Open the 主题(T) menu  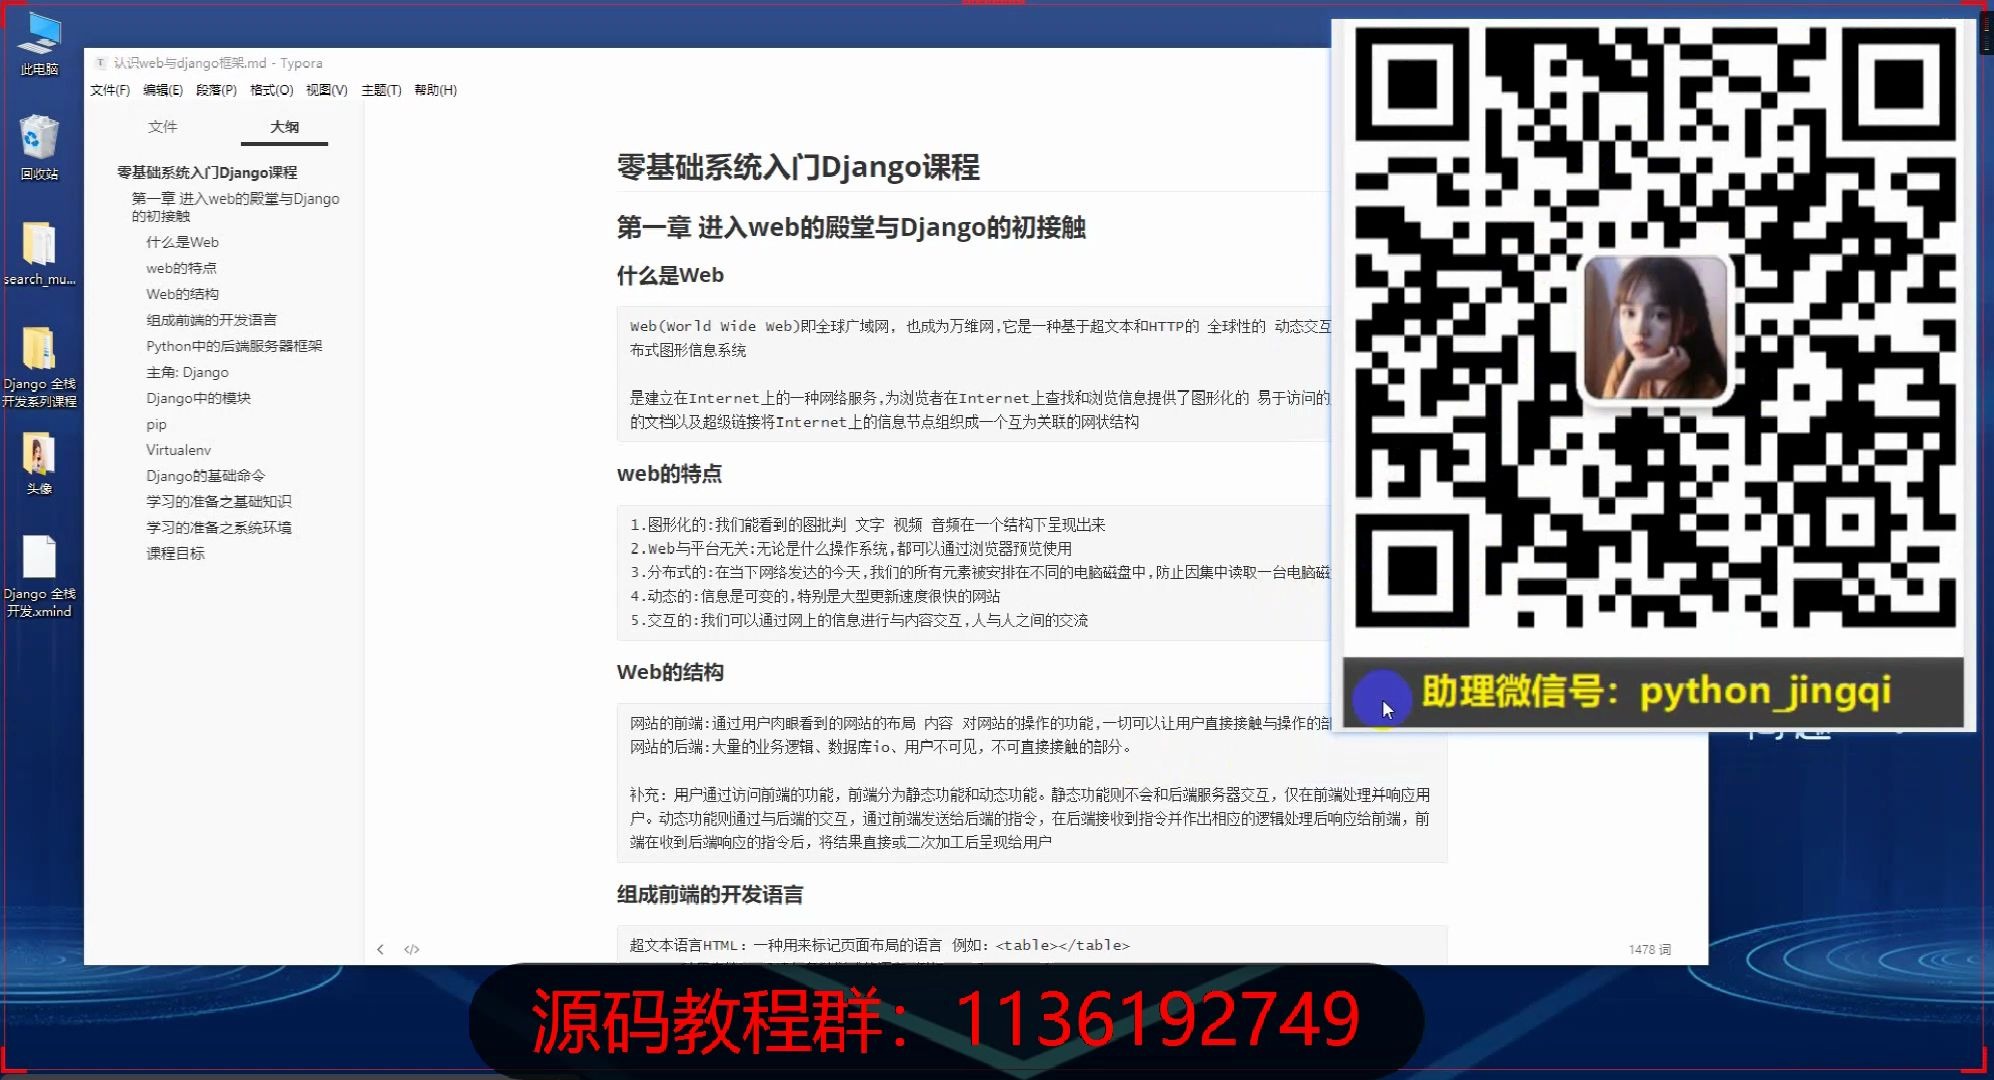pyautogui.click(x=381, y=90)
